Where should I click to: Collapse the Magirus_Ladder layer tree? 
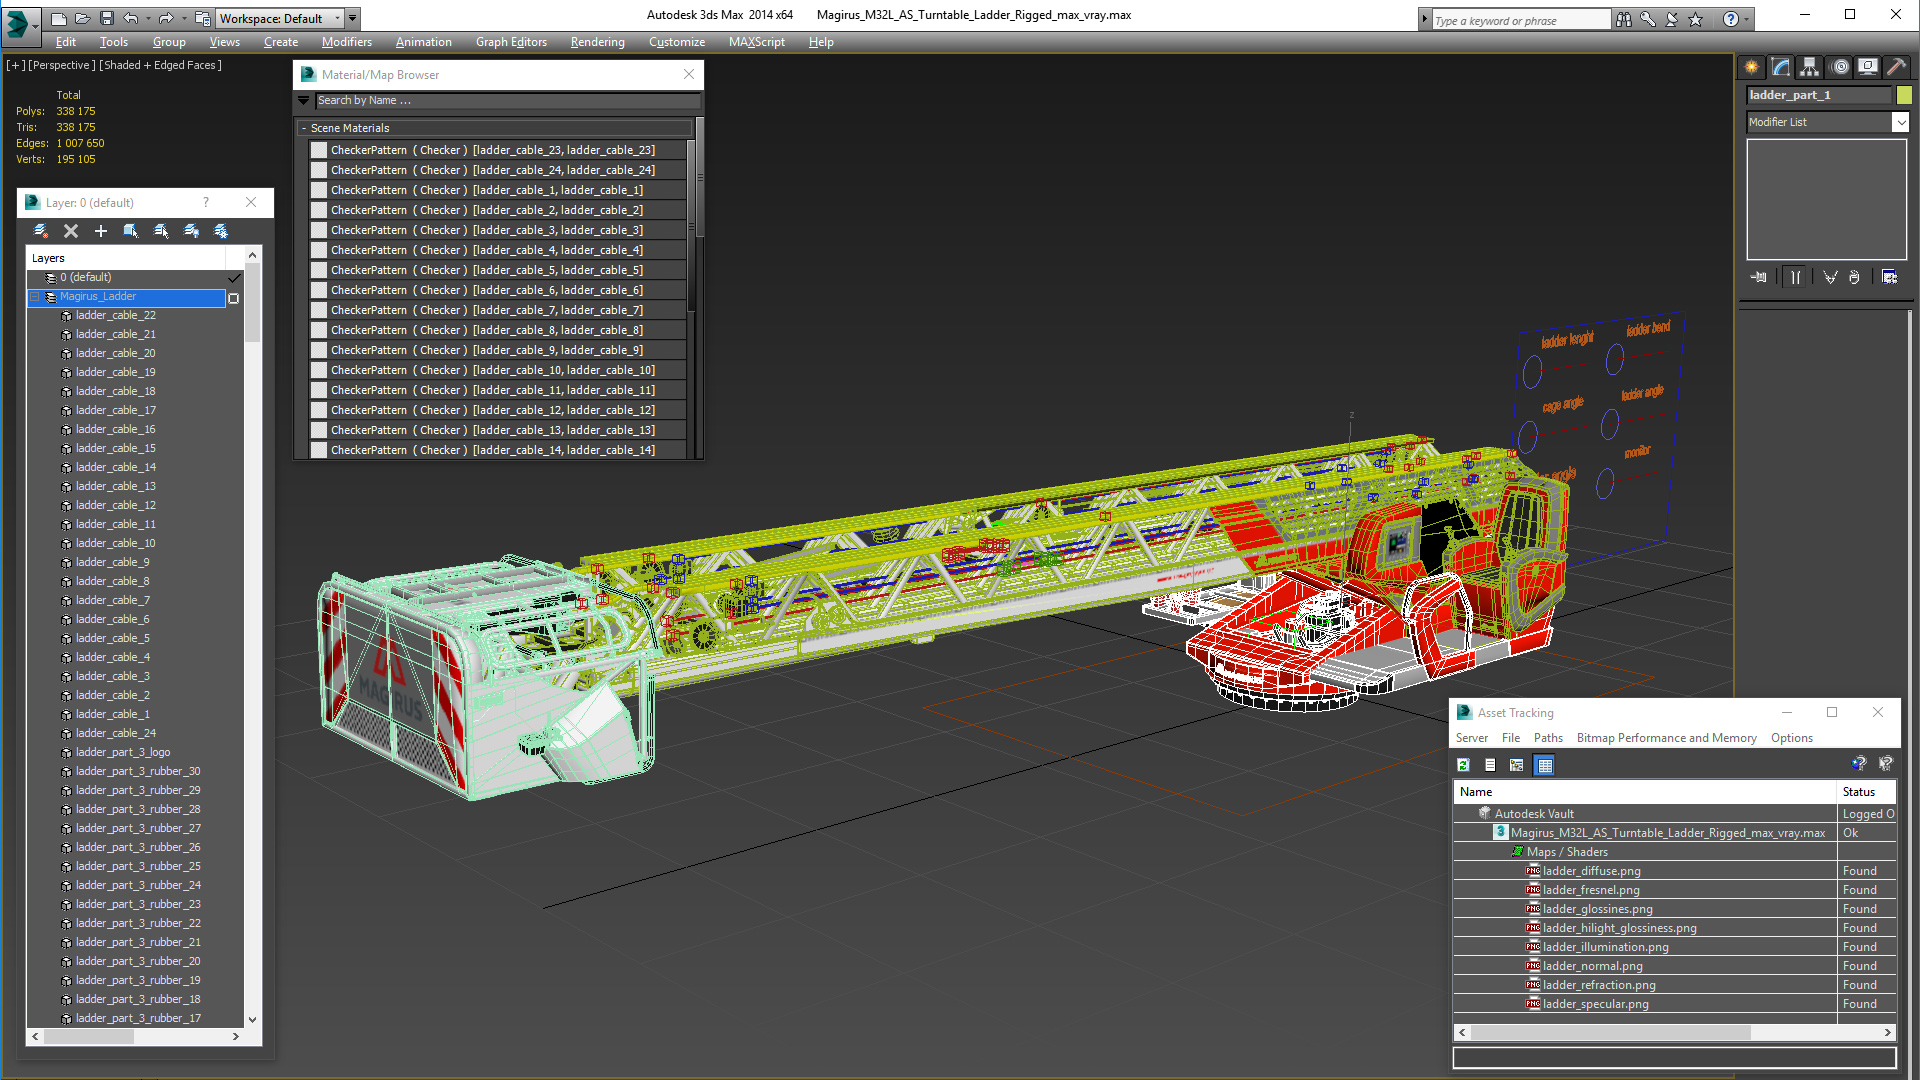[35, 297]
